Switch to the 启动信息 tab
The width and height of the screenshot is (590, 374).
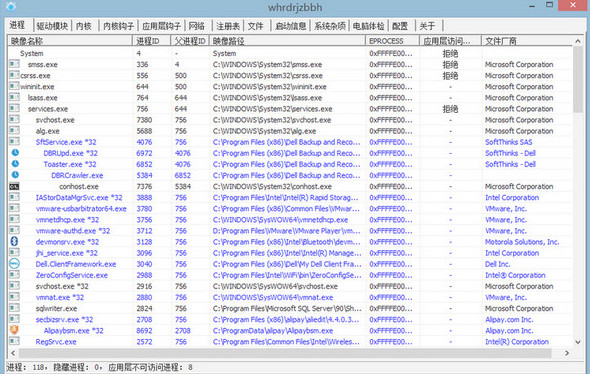pos(290,26)
